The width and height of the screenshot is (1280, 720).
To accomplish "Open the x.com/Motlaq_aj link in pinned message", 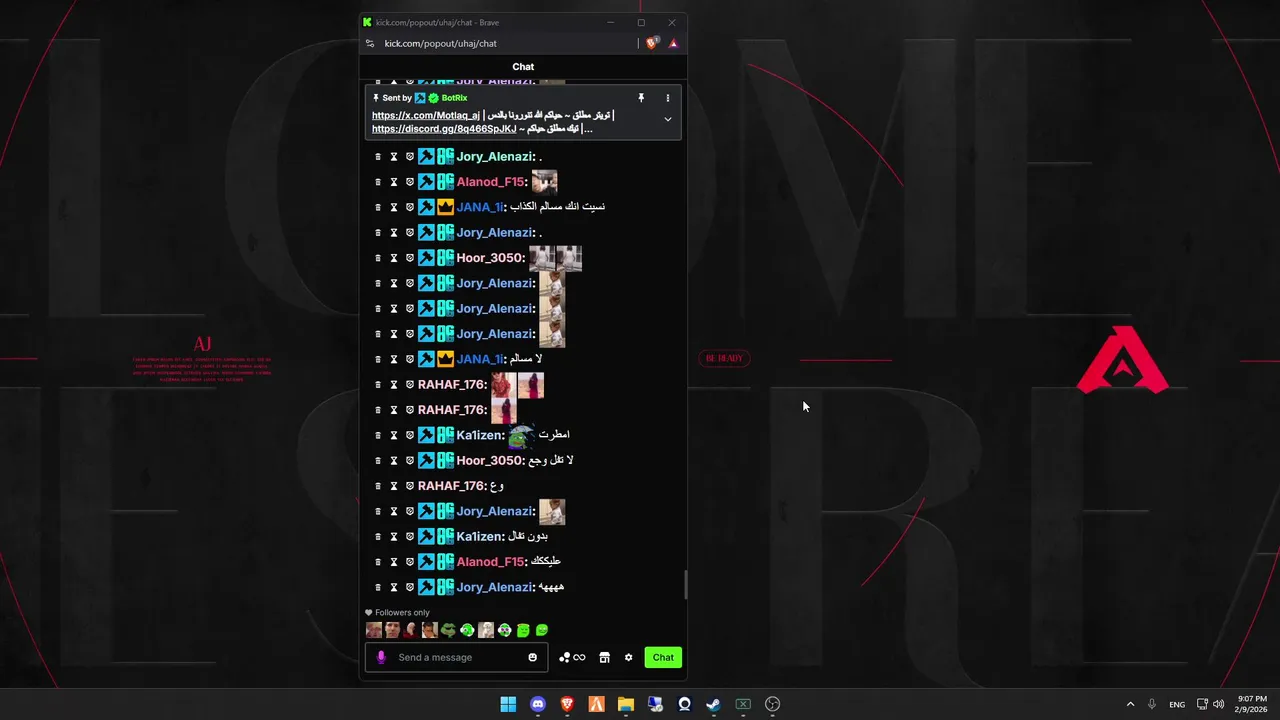I will click(x=426, y=115).
